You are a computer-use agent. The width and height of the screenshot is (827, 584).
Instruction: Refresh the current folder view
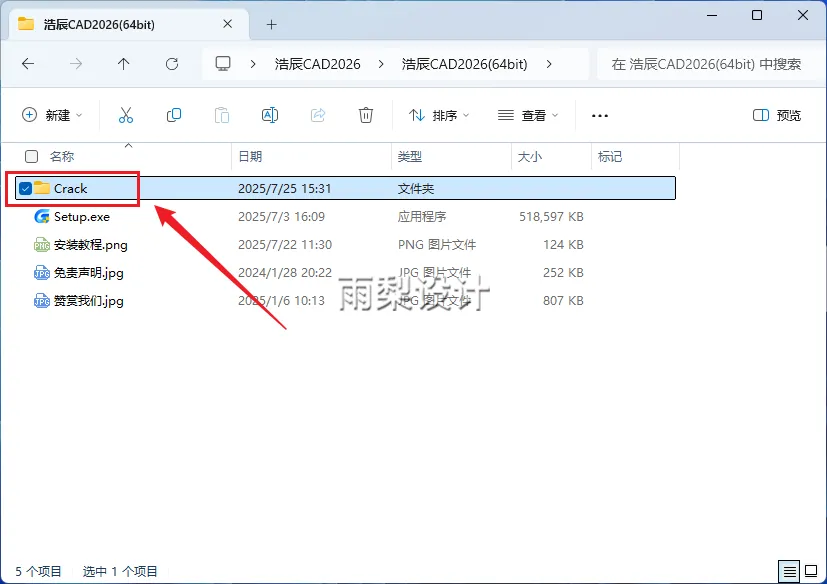coord(172,64)
